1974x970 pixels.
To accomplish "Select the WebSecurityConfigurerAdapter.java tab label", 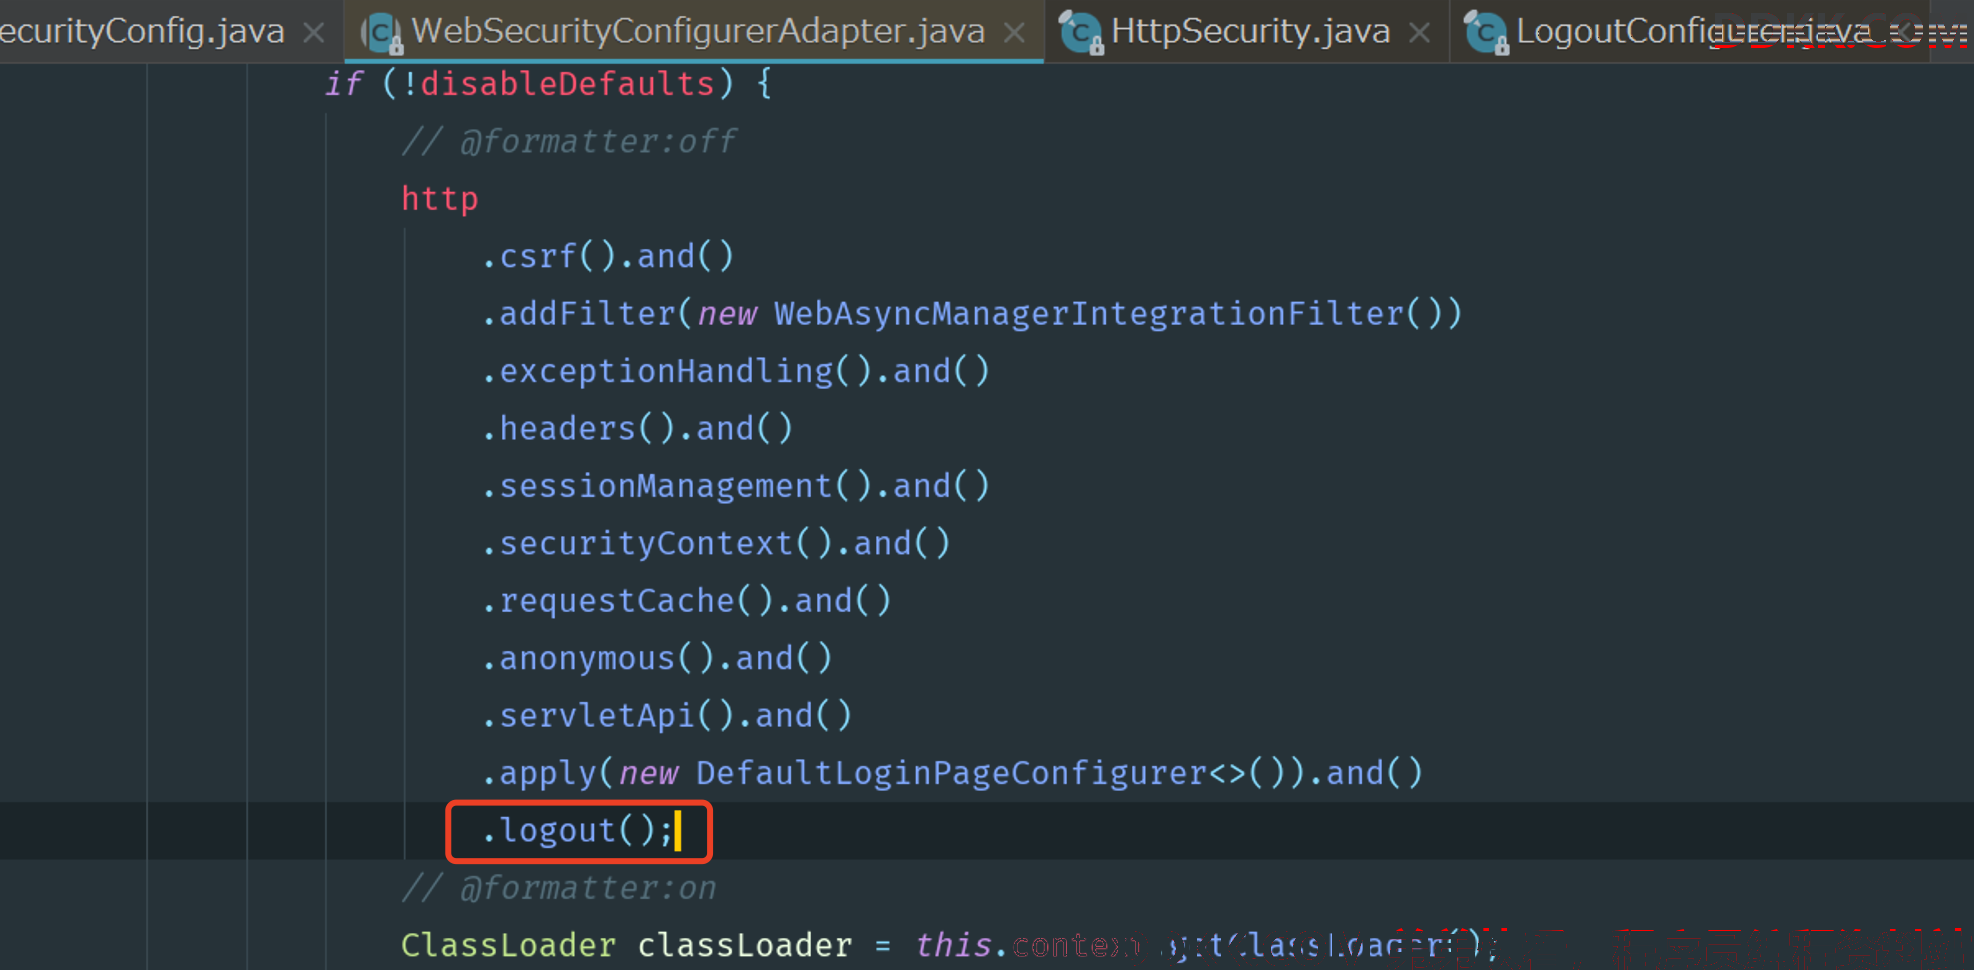I will [x=698, y=32].
